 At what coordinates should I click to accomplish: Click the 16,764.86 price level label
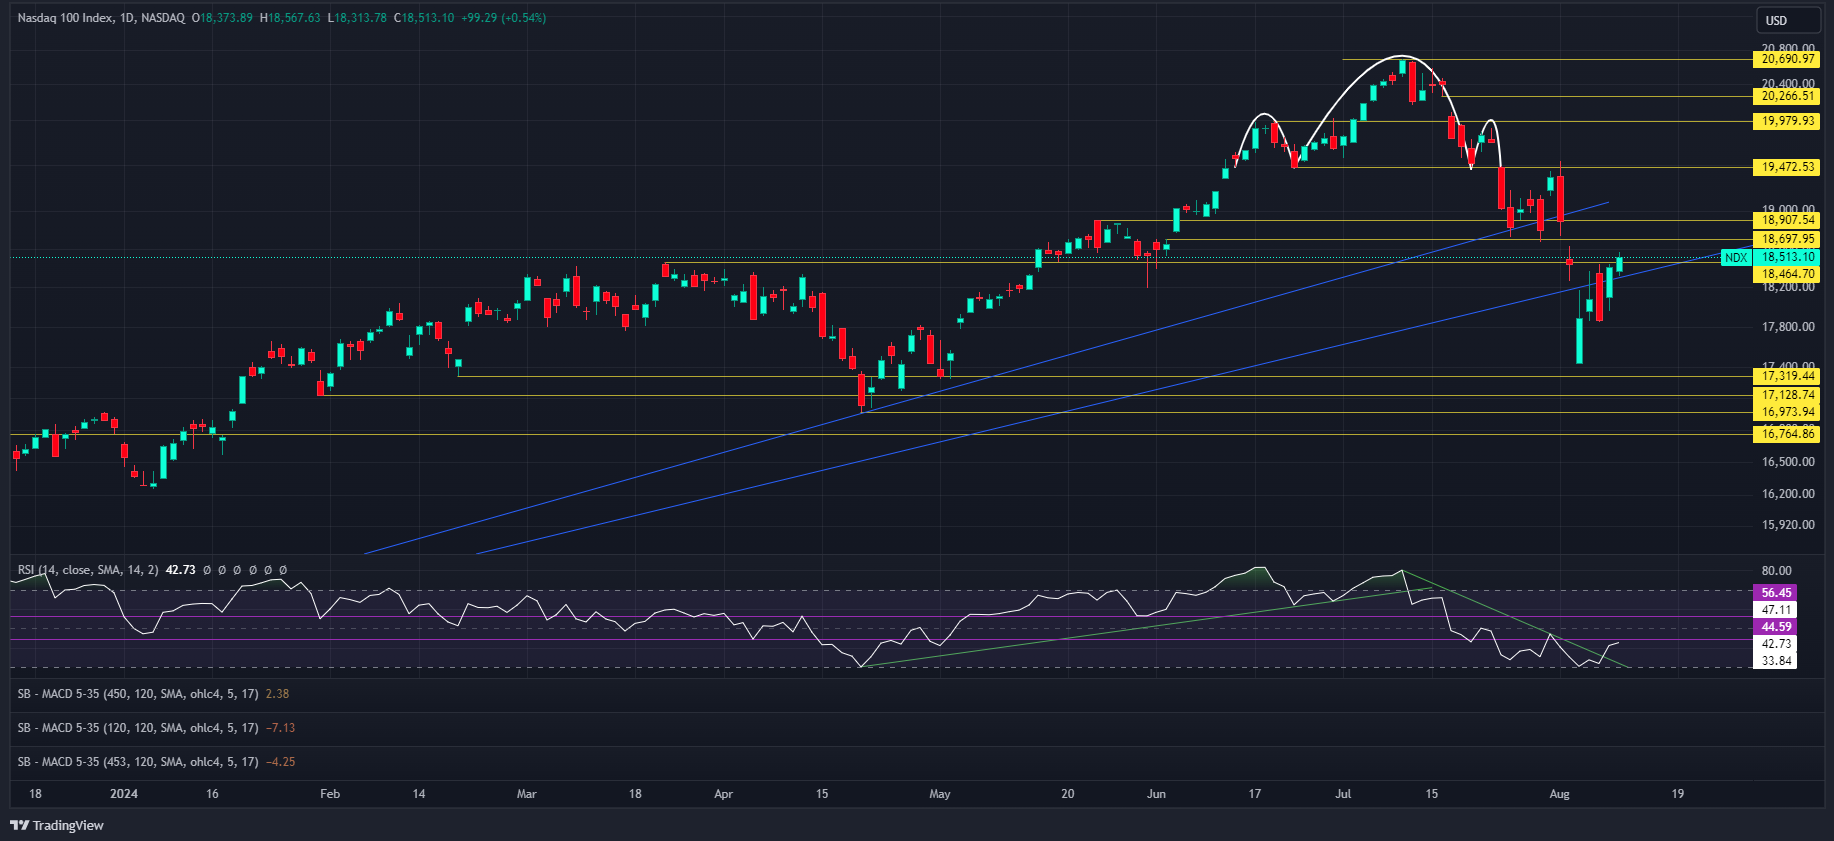[x=1788, y=434]
